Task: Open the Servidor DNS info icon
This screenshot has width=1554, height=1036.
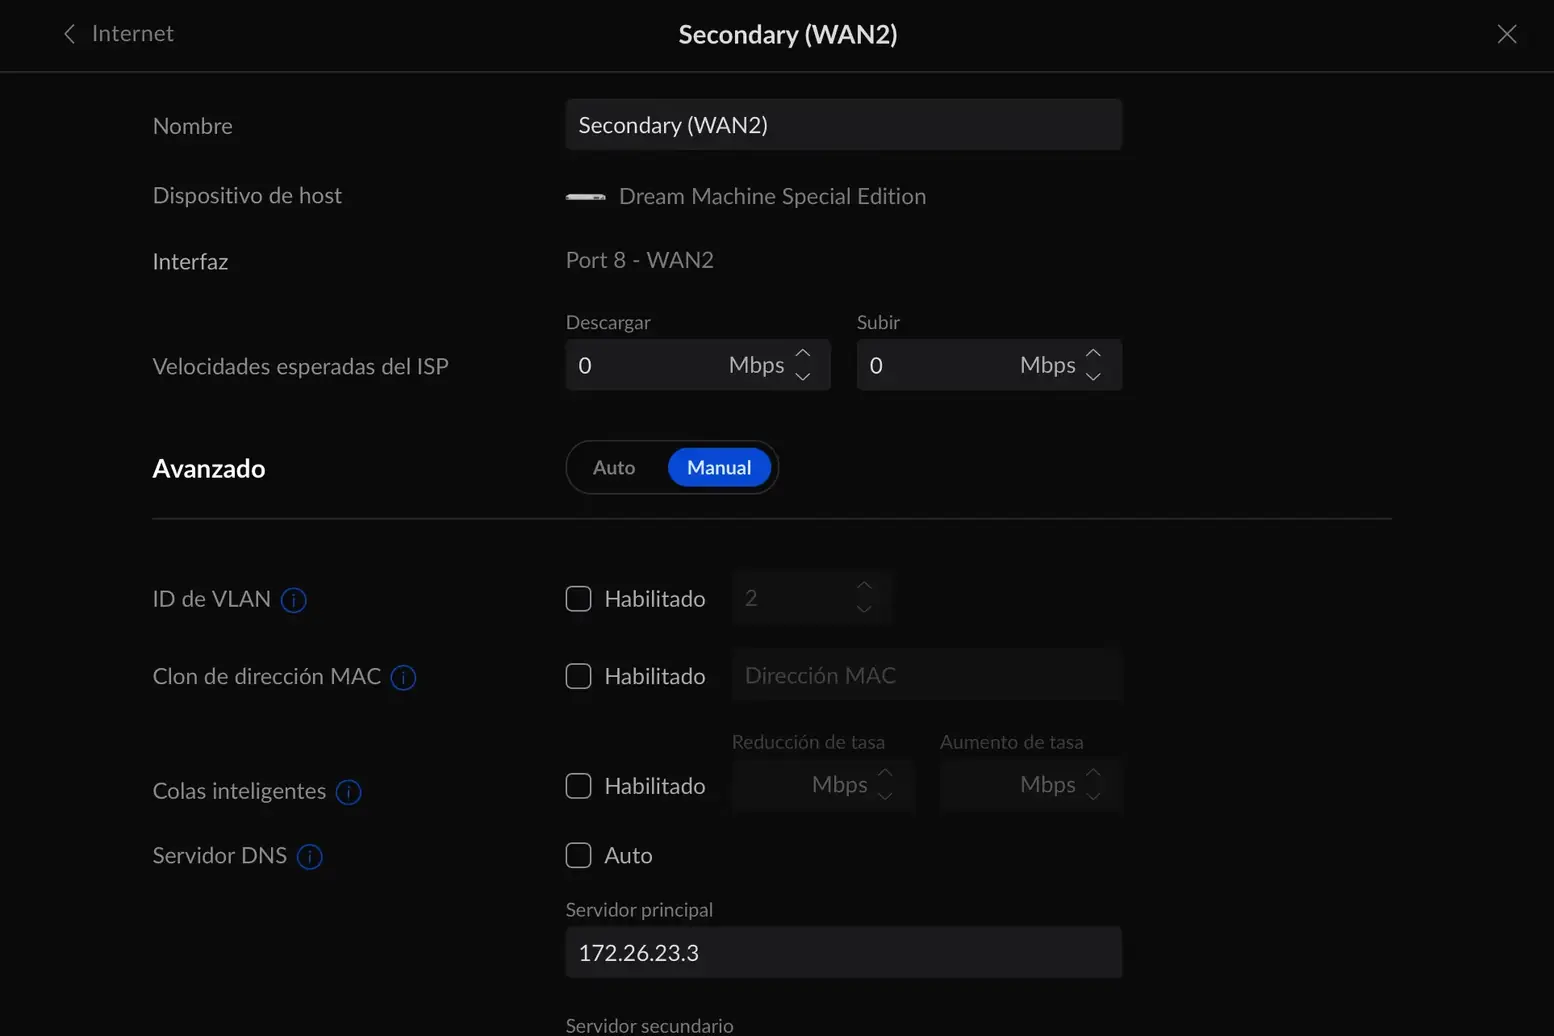Action: pos(310,857)
